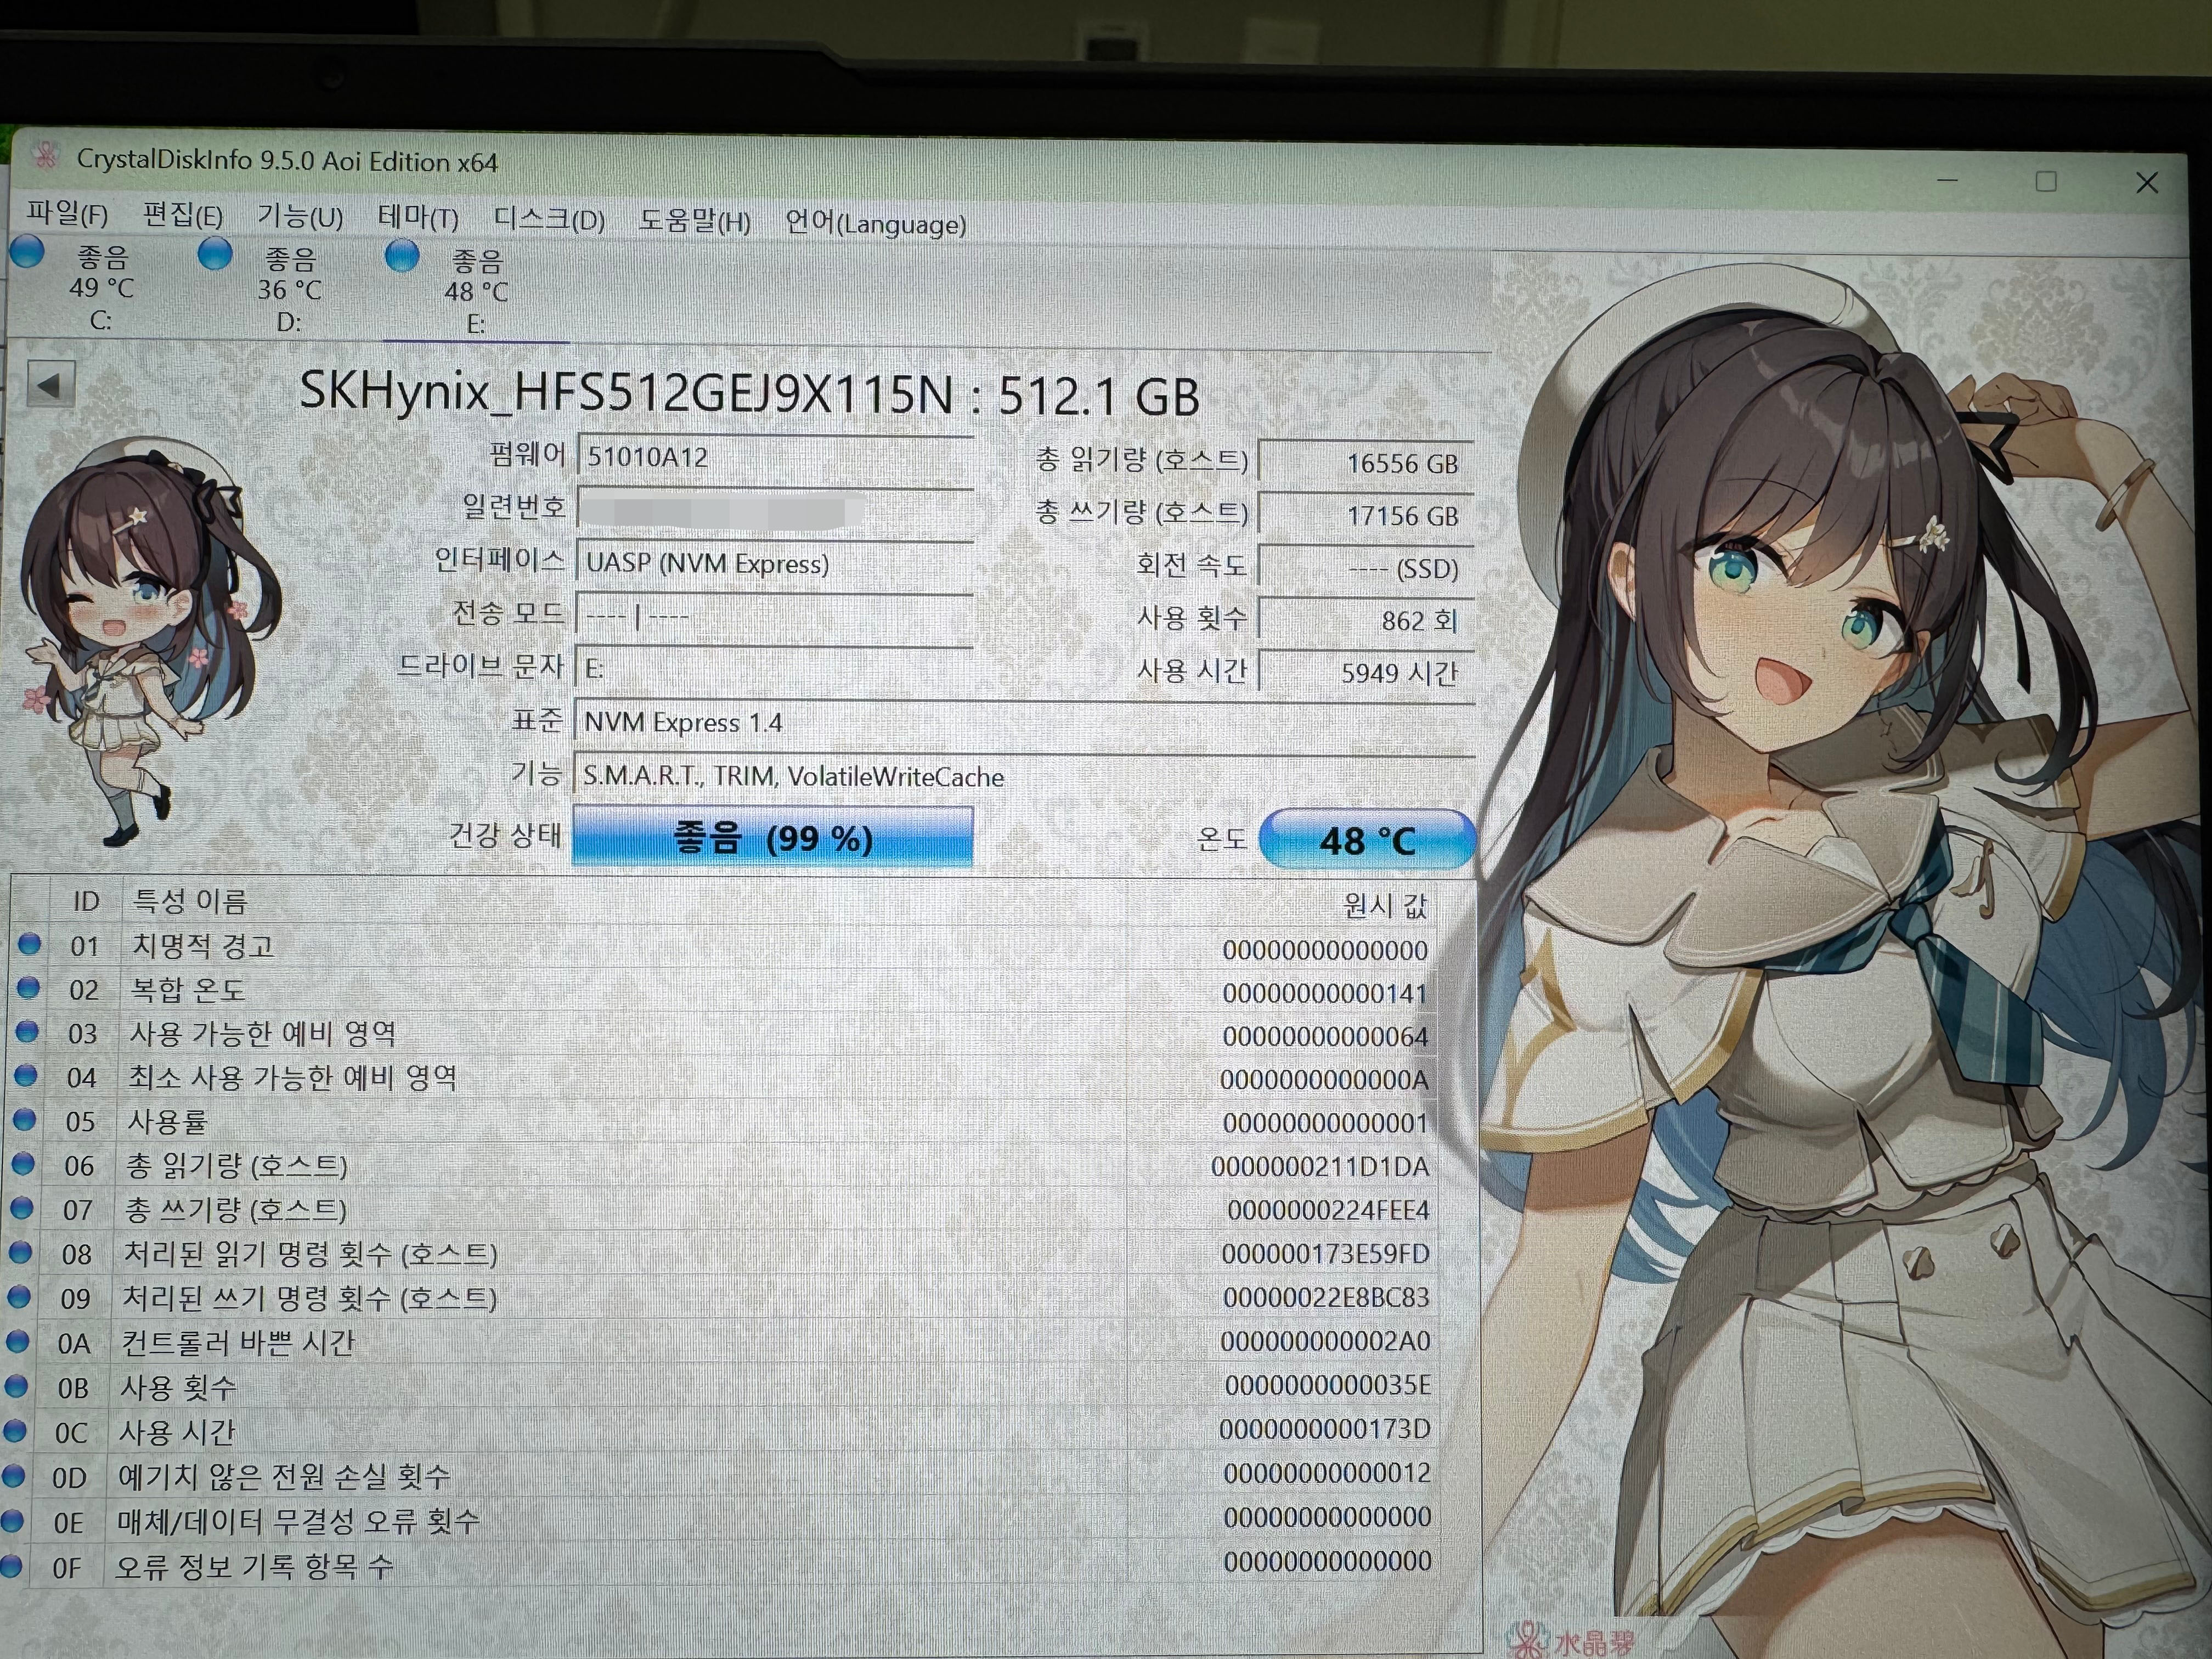2212x1659 pixels.
Task: Click the features field S.M.A.R.T., TRIM, VolatileWriteCache
Action: click(1024, 776)
